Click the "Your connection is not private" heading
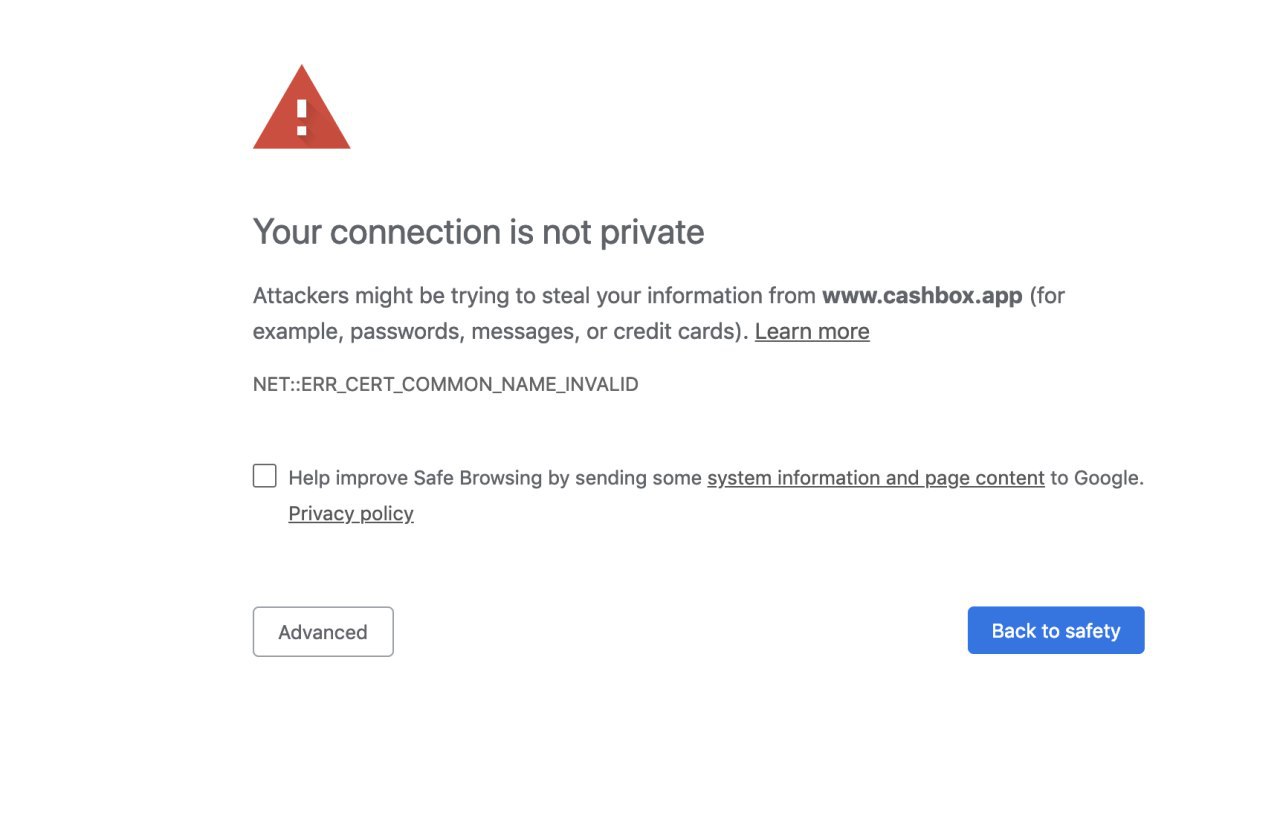1280x819 pixels. click(x=478, y=232)
